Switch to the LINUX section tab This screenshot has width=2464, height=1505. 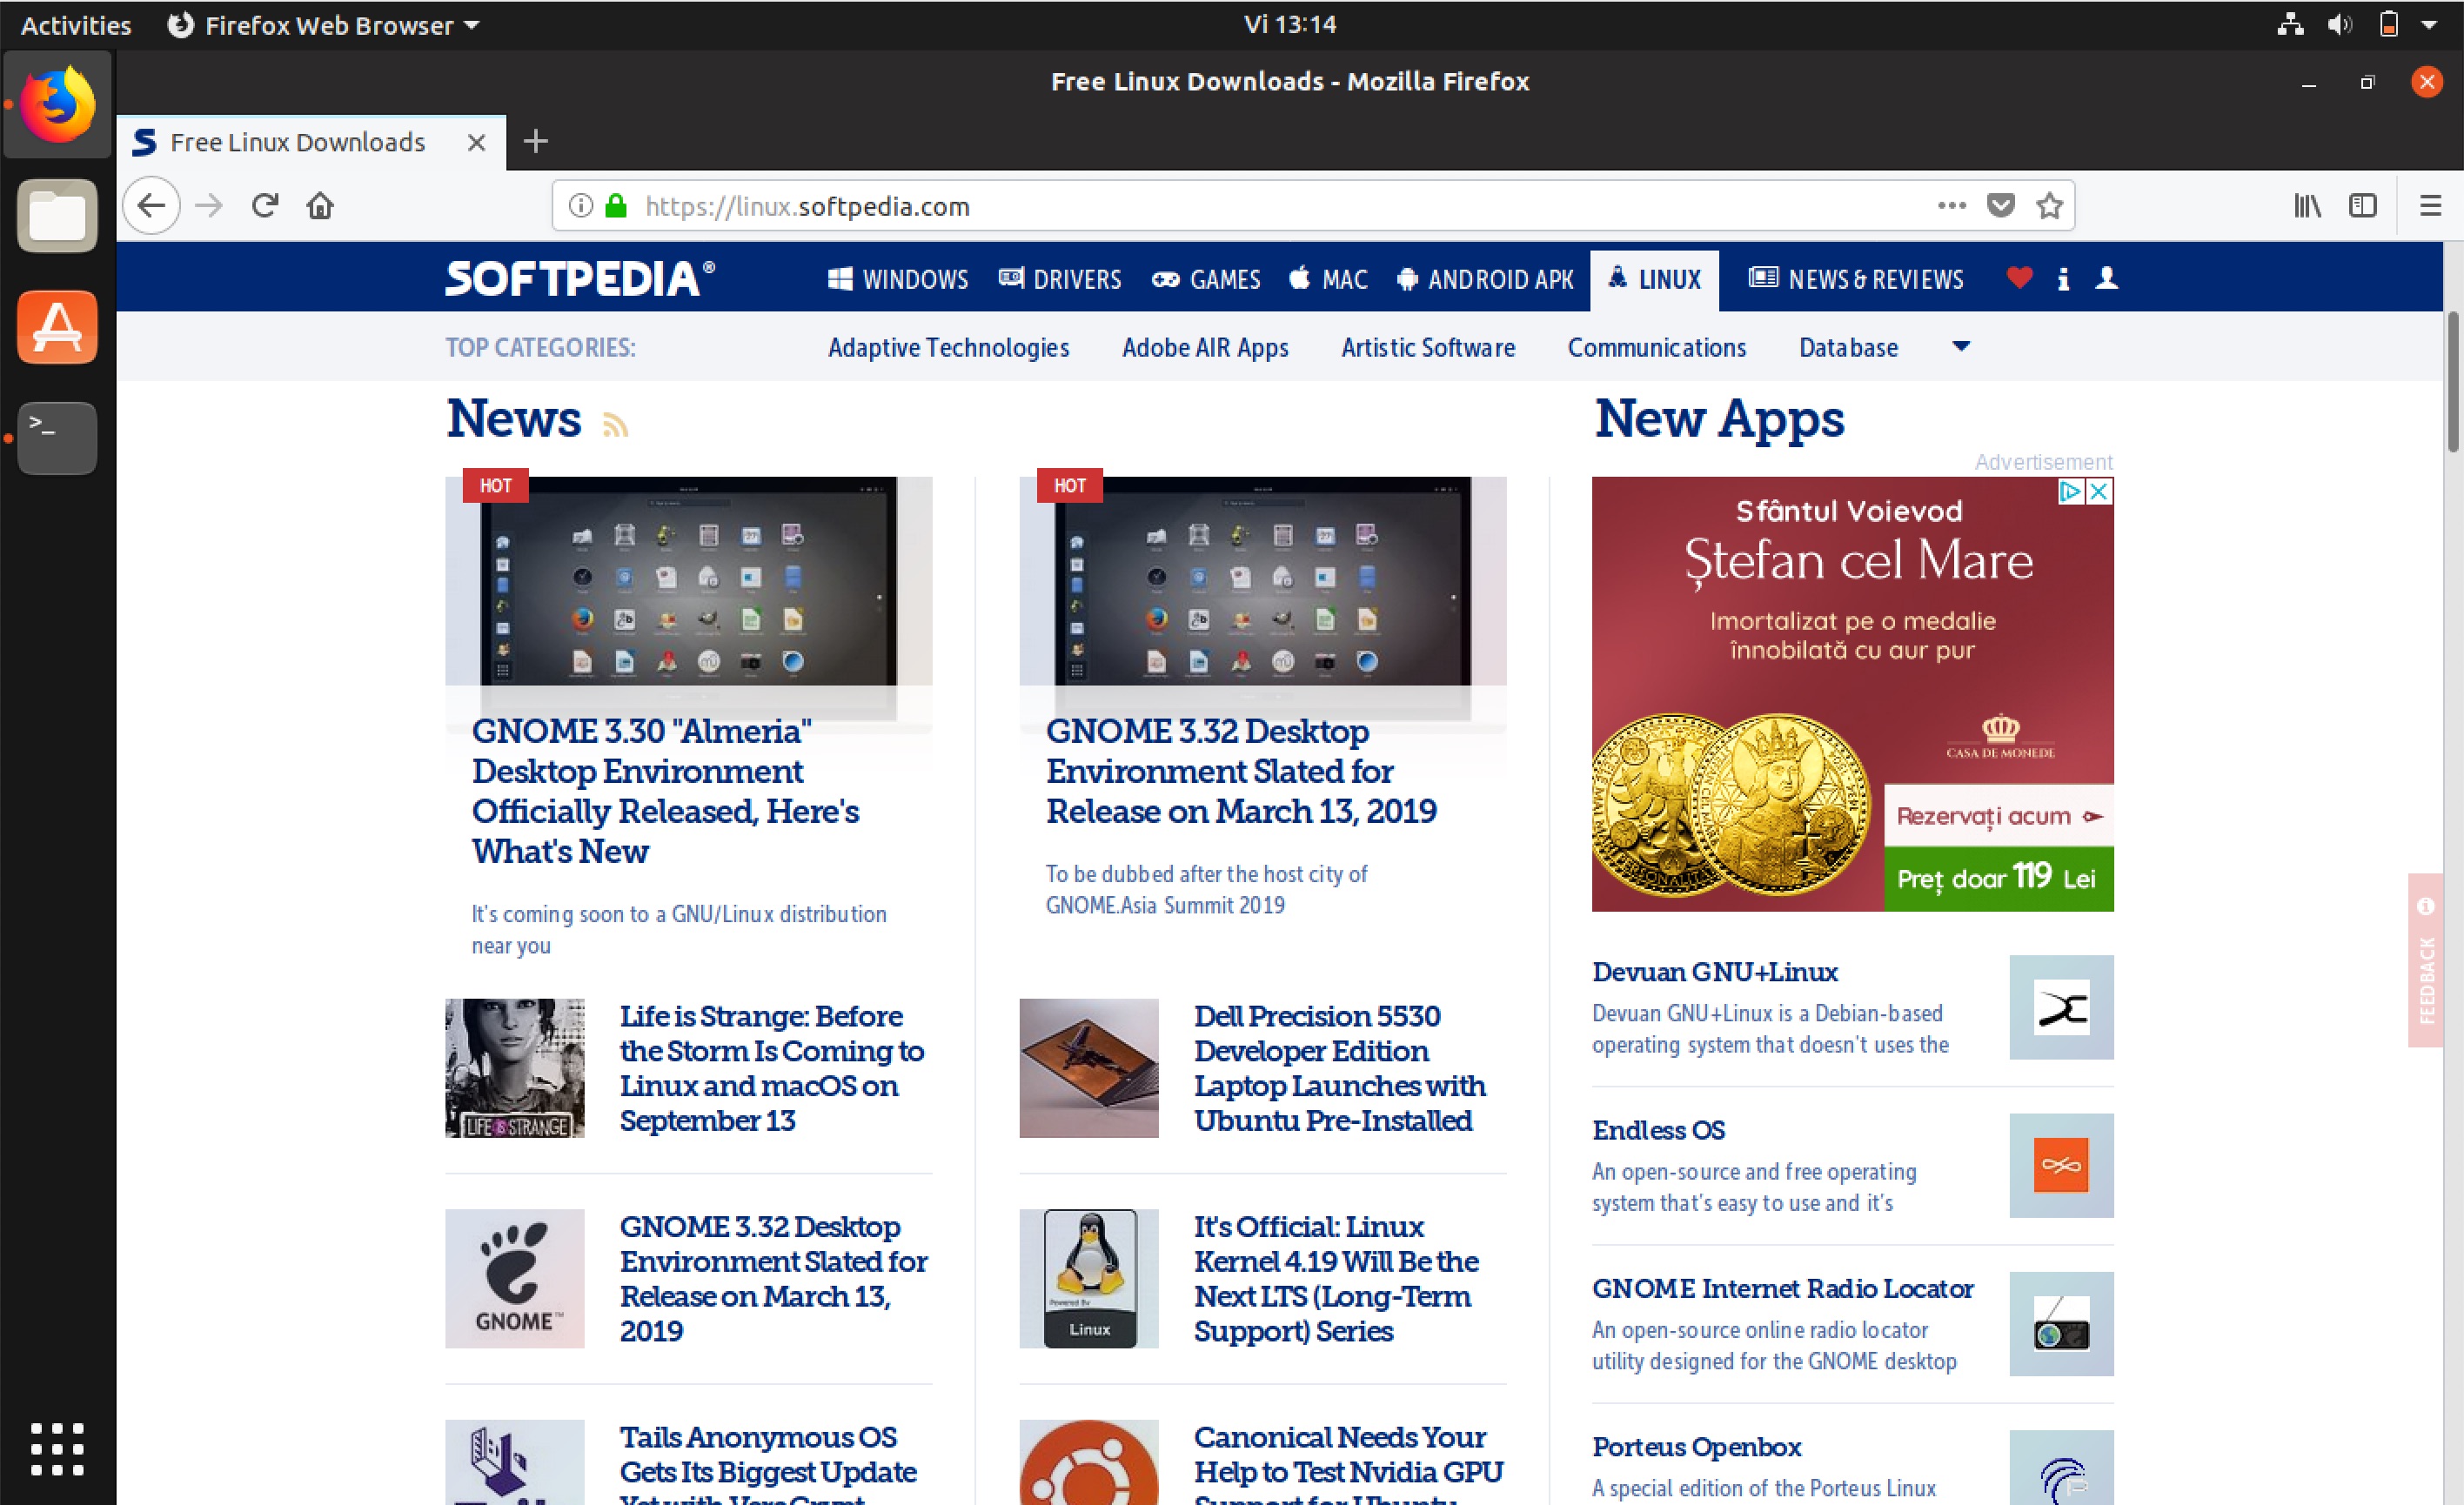coord(1655,279)
